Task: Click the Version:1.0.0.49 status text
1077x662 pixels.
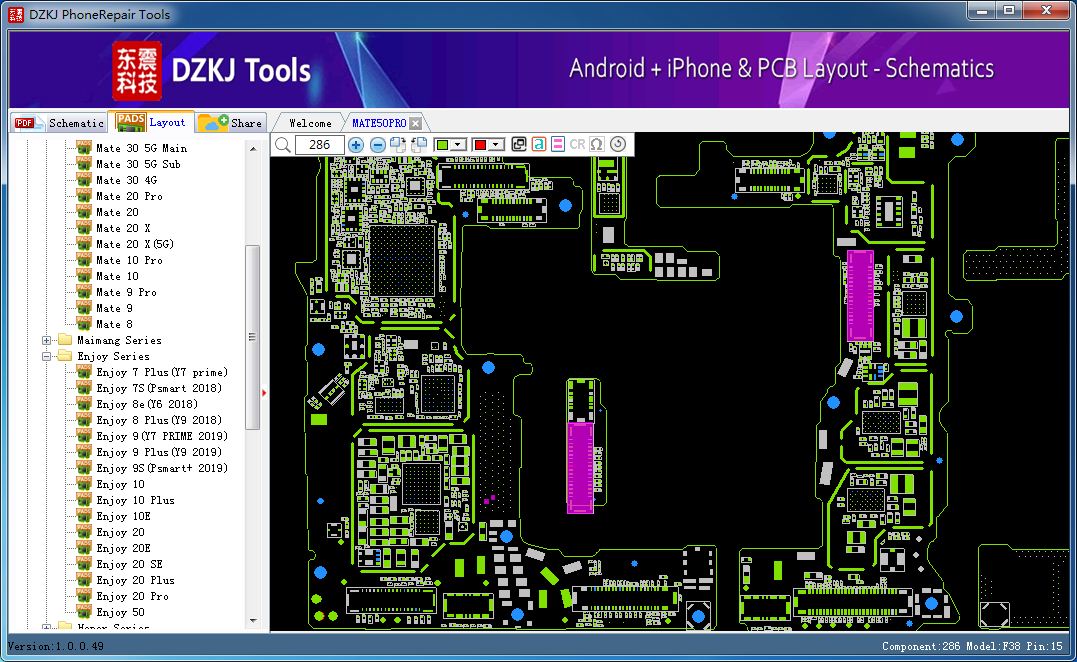Action: coord(56,646)
